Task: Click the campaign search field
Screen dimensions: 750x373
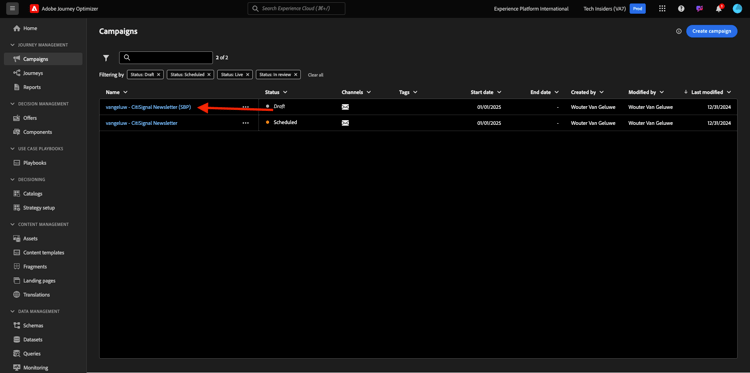Action: tap(165, 57)
